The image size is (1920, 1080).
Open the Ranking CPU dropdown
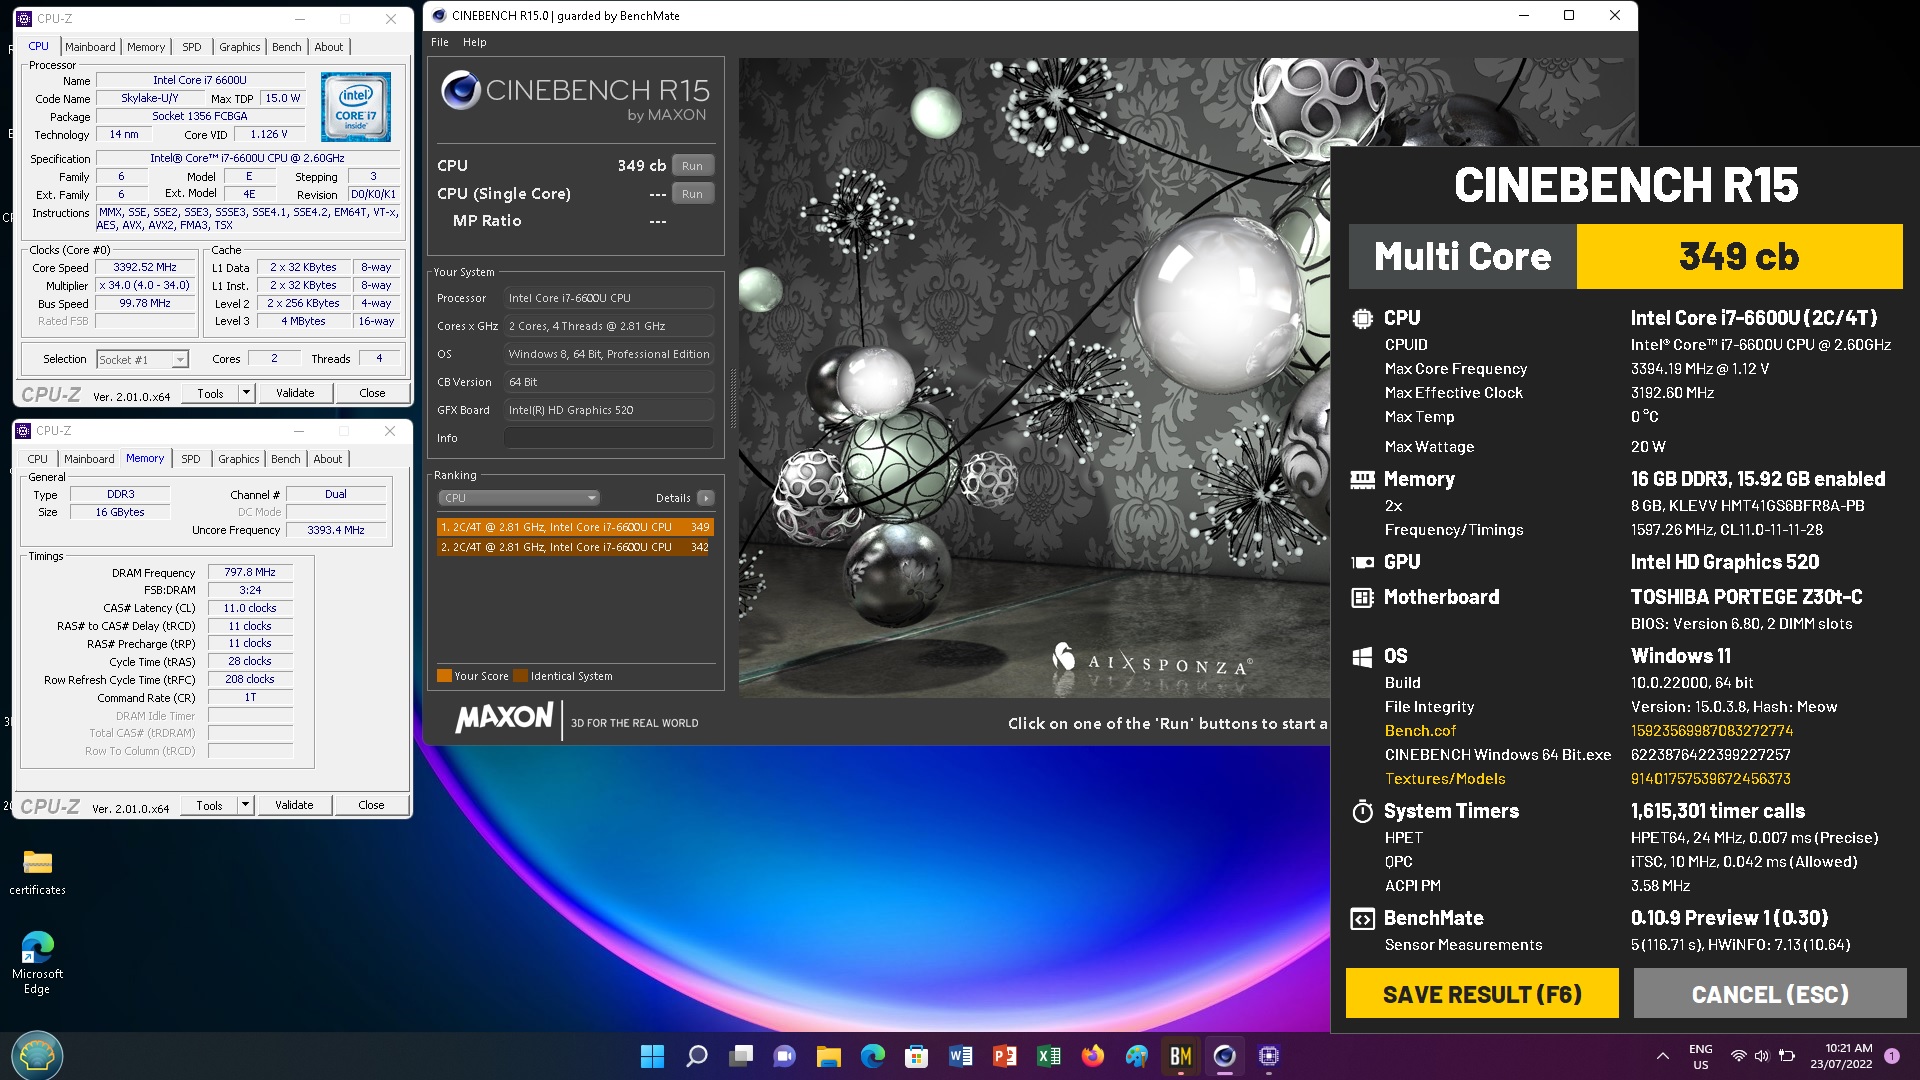point(519,498)
